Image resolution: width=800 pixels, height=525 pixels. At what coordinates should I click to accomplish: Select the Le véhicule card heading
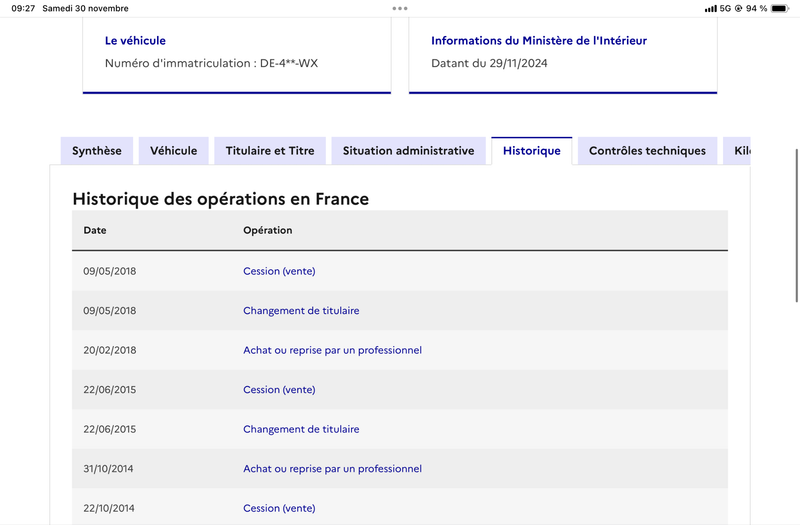tap(135, 41)
